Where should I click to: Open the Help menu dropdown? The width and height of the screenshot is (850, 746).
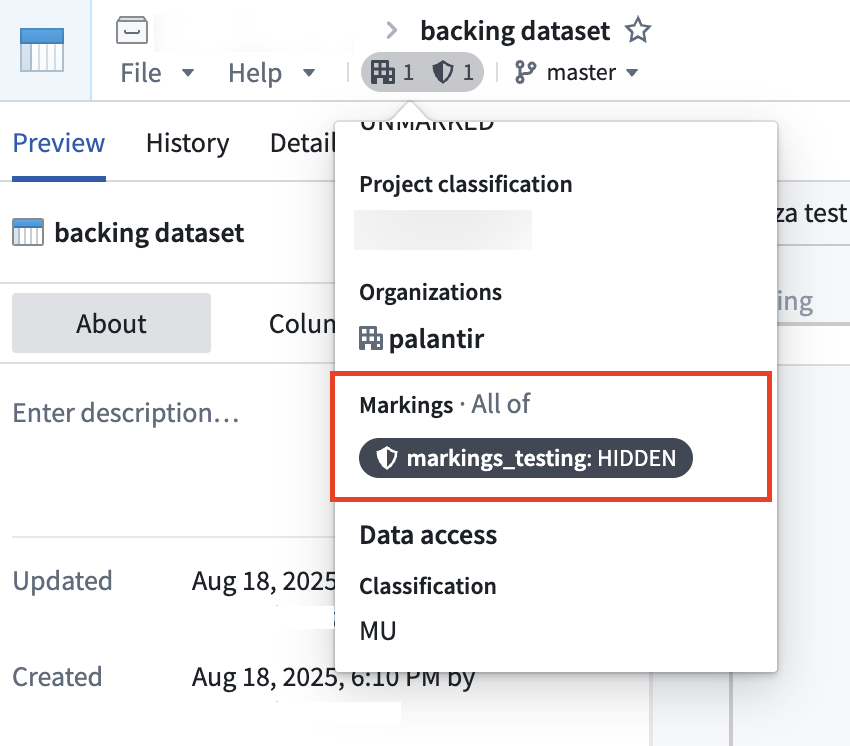(x=272, y=73)
